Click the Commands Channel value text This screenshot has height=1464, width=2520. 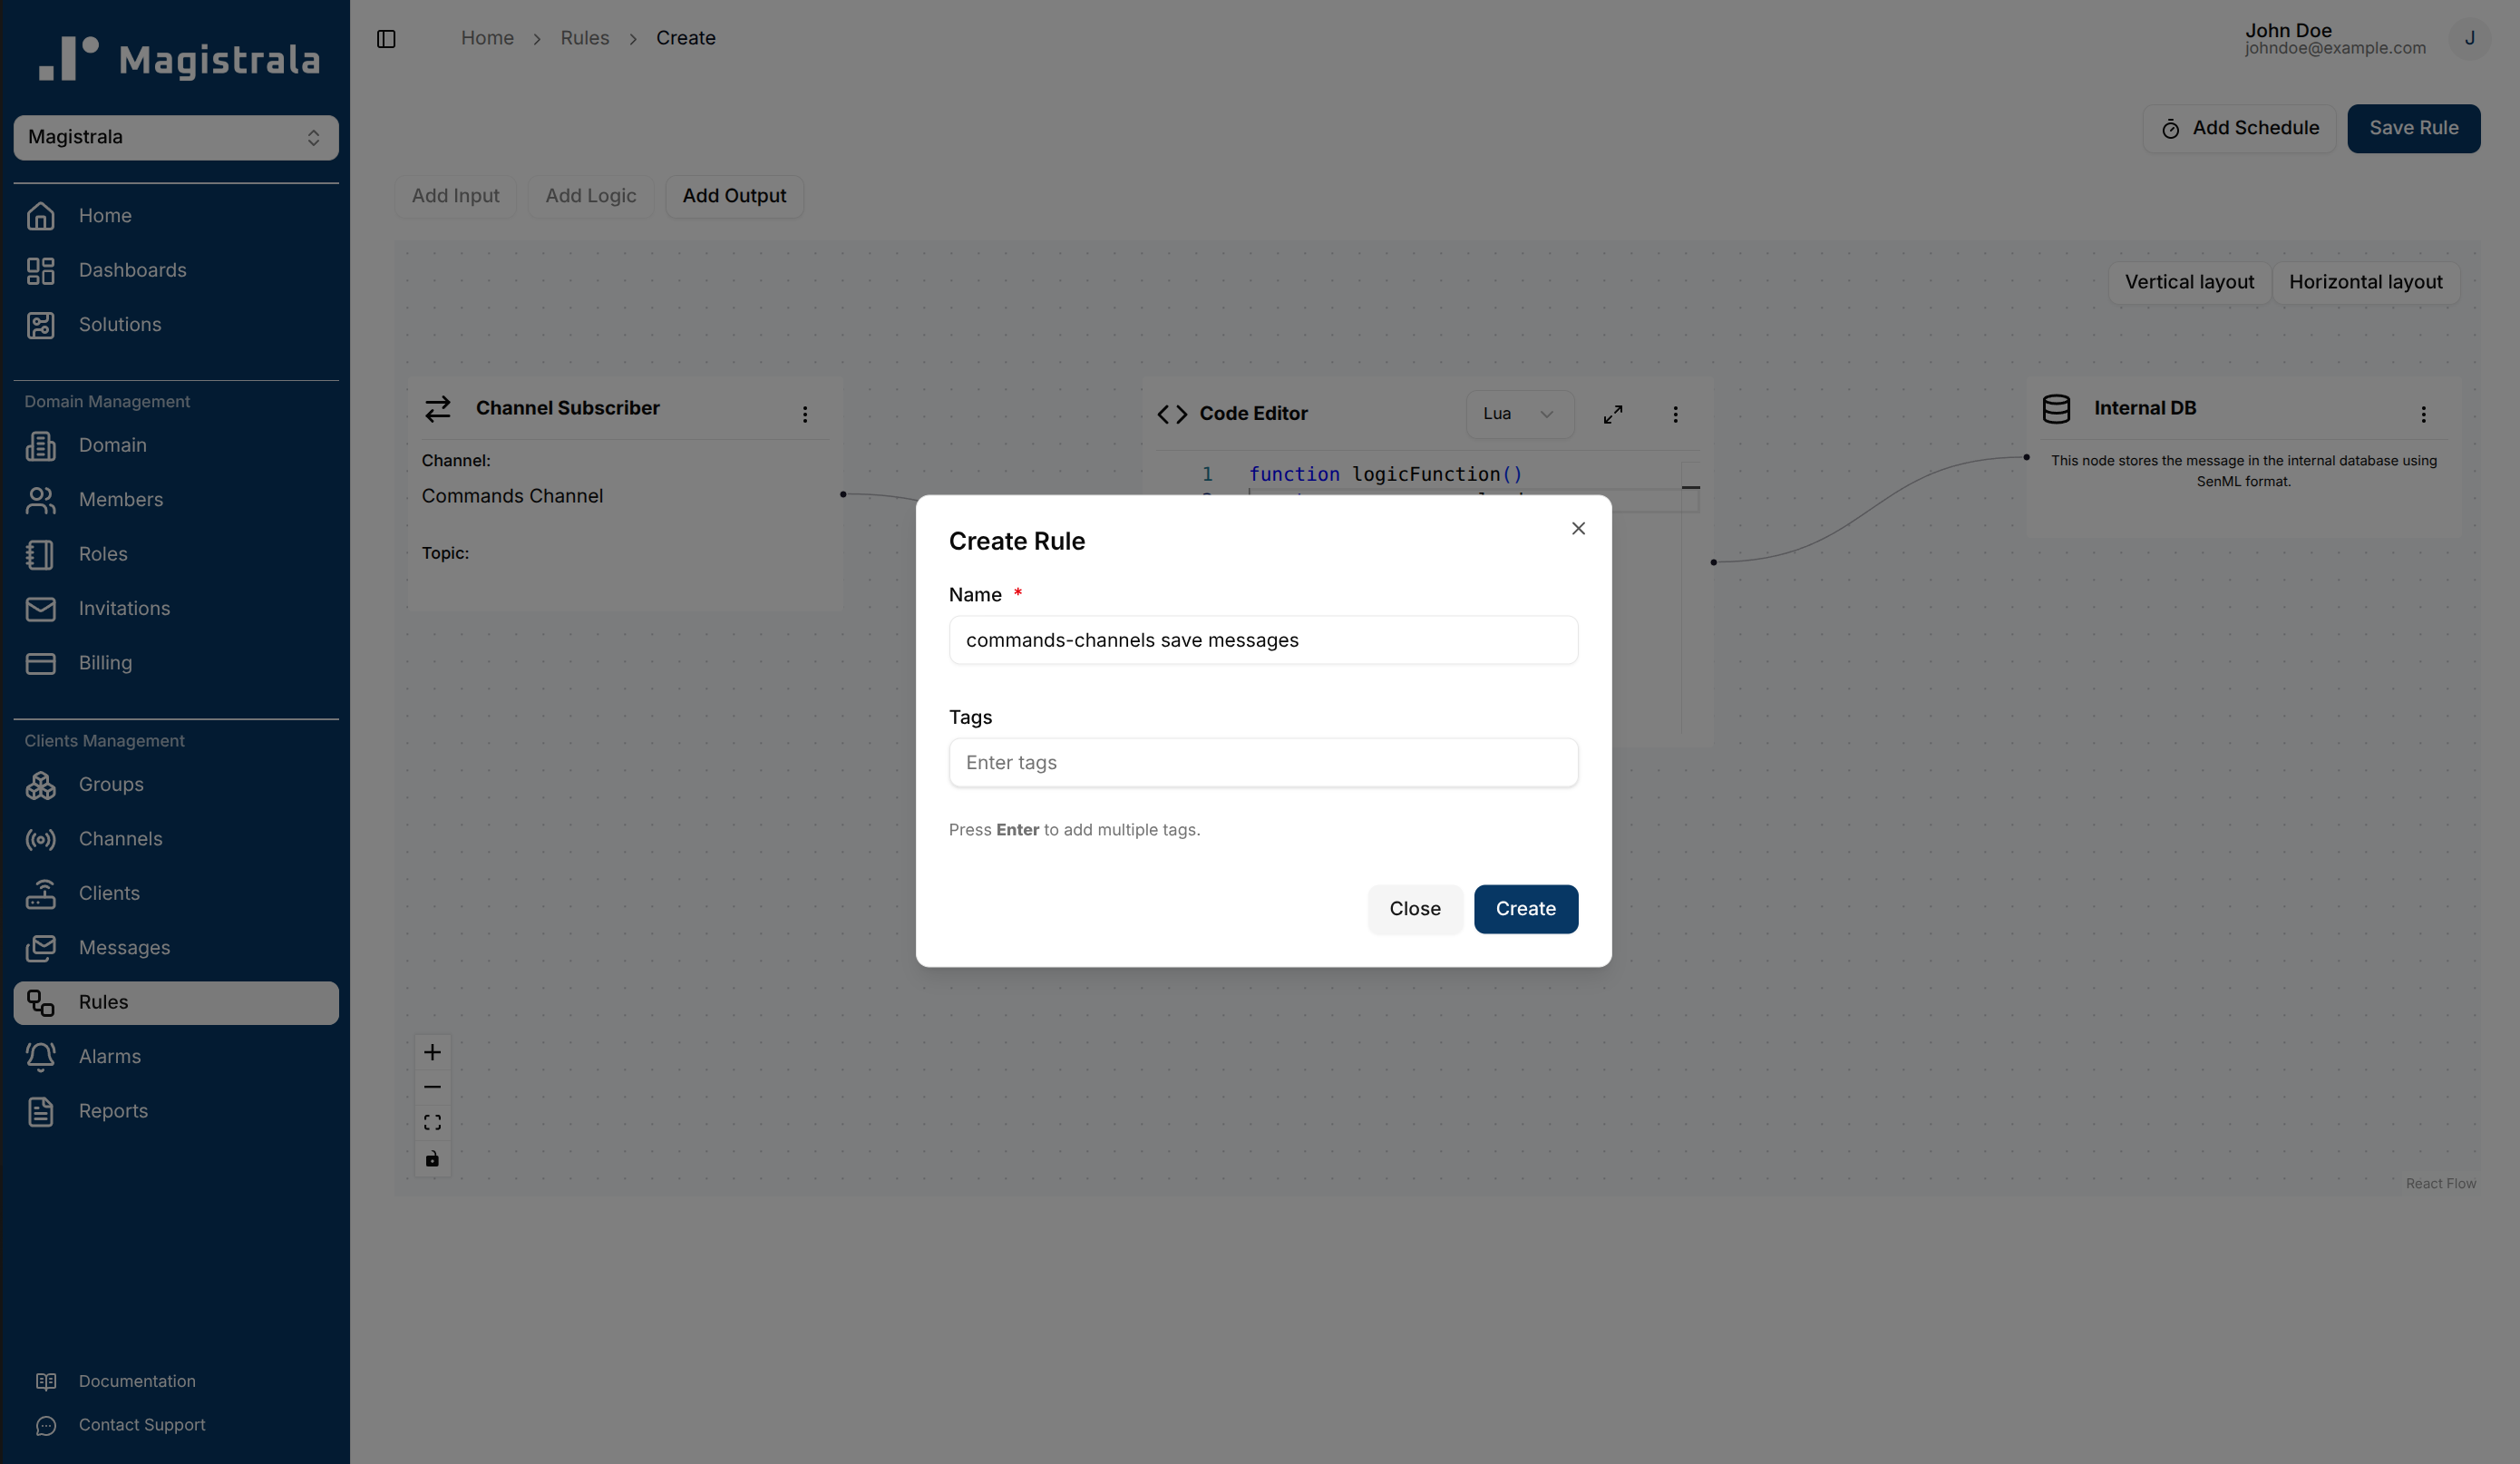(512, 496)
